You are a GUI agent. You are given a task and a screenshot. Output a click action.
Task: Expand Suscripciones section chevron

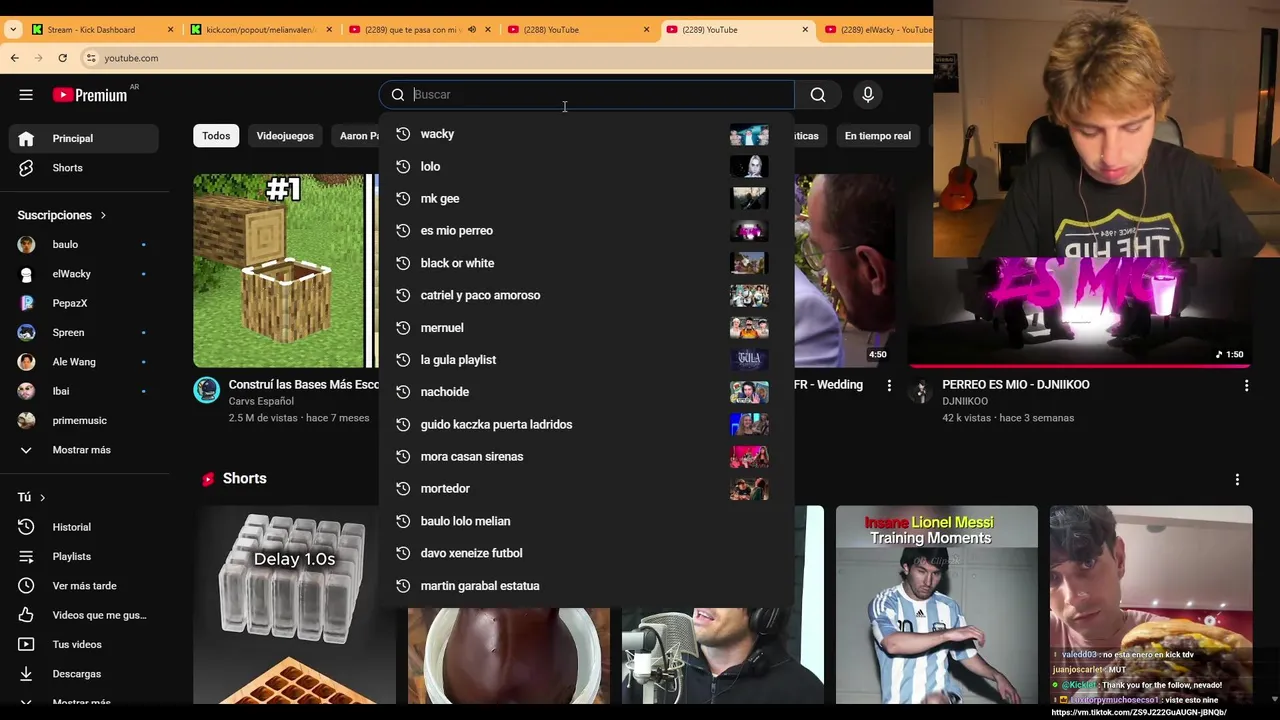click(102, 215)
